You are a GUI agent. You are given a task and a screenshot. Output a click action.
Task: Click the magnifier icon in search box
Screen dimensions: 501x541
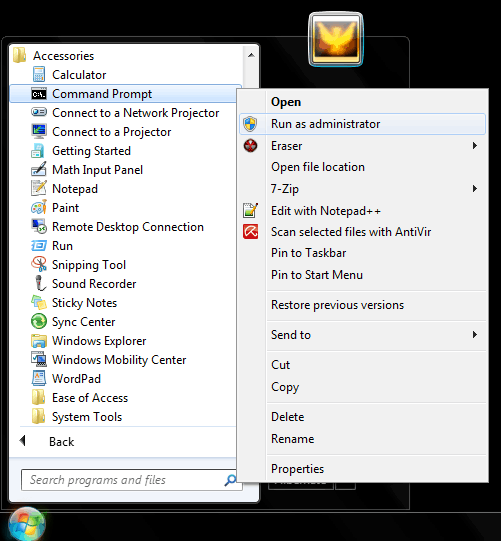230,480
